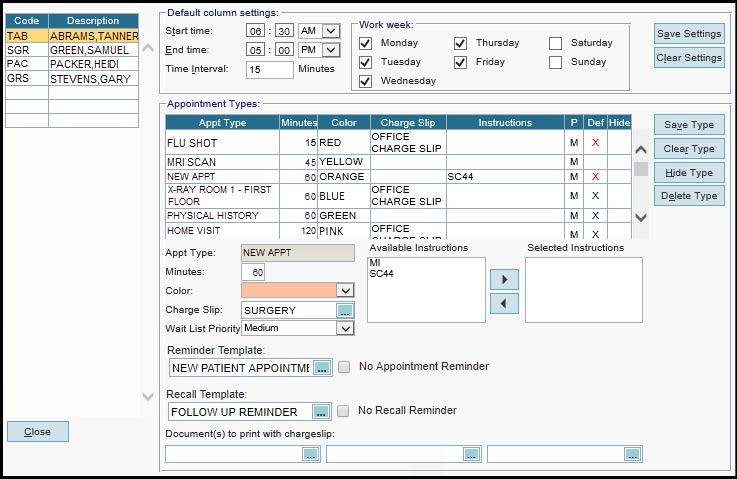
Task: Browse for third chargeslip print document
Action: [x=632, y=454]
